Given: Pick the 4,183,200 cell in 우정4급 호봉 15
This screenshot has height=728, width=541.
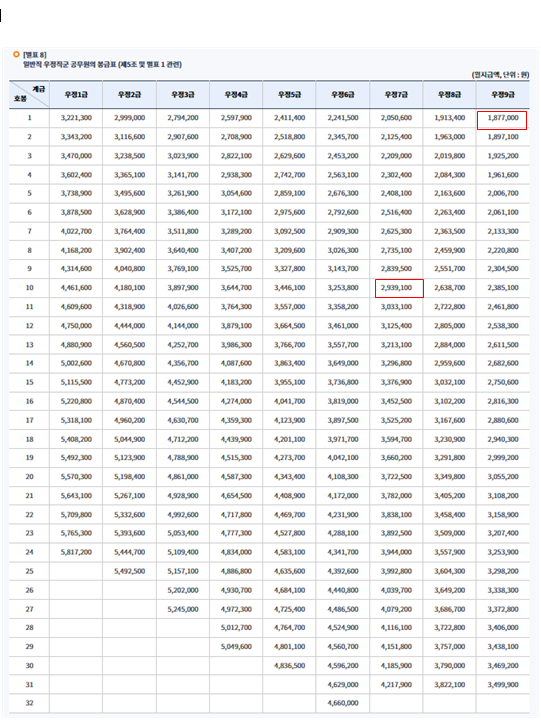Looking at the screenshot, I should pos(236,382).
